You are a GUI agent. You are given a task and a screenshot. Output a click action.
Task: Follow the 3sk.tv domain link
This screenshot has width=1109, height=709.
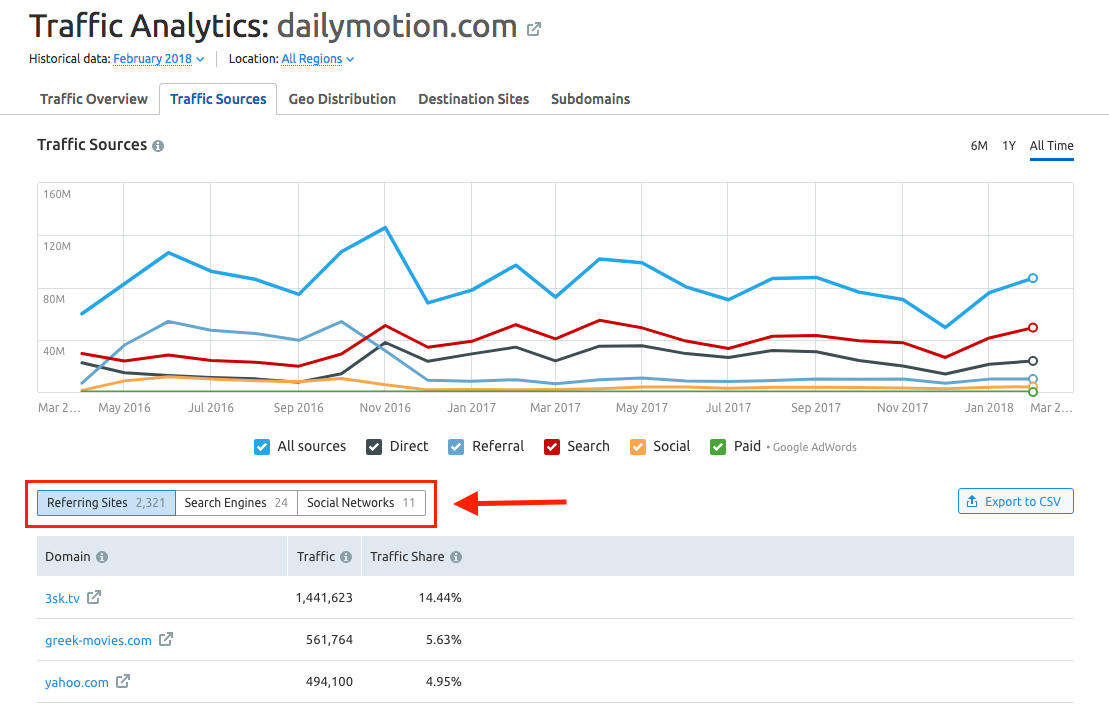click(60, 597)
